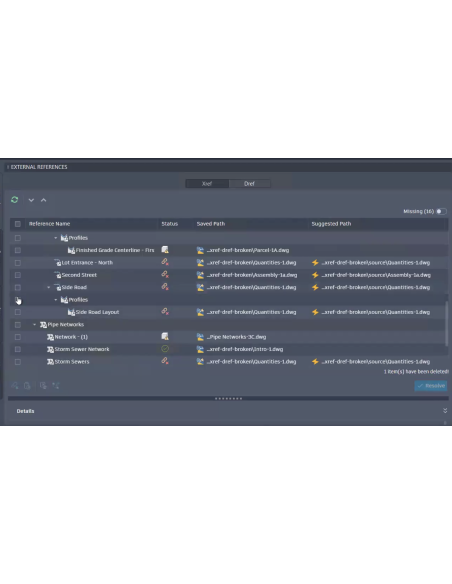Click the drawing file icon beside Pipe Networks-3C.dwg
The width and height of the screenshot is (452, 584).
200,337
